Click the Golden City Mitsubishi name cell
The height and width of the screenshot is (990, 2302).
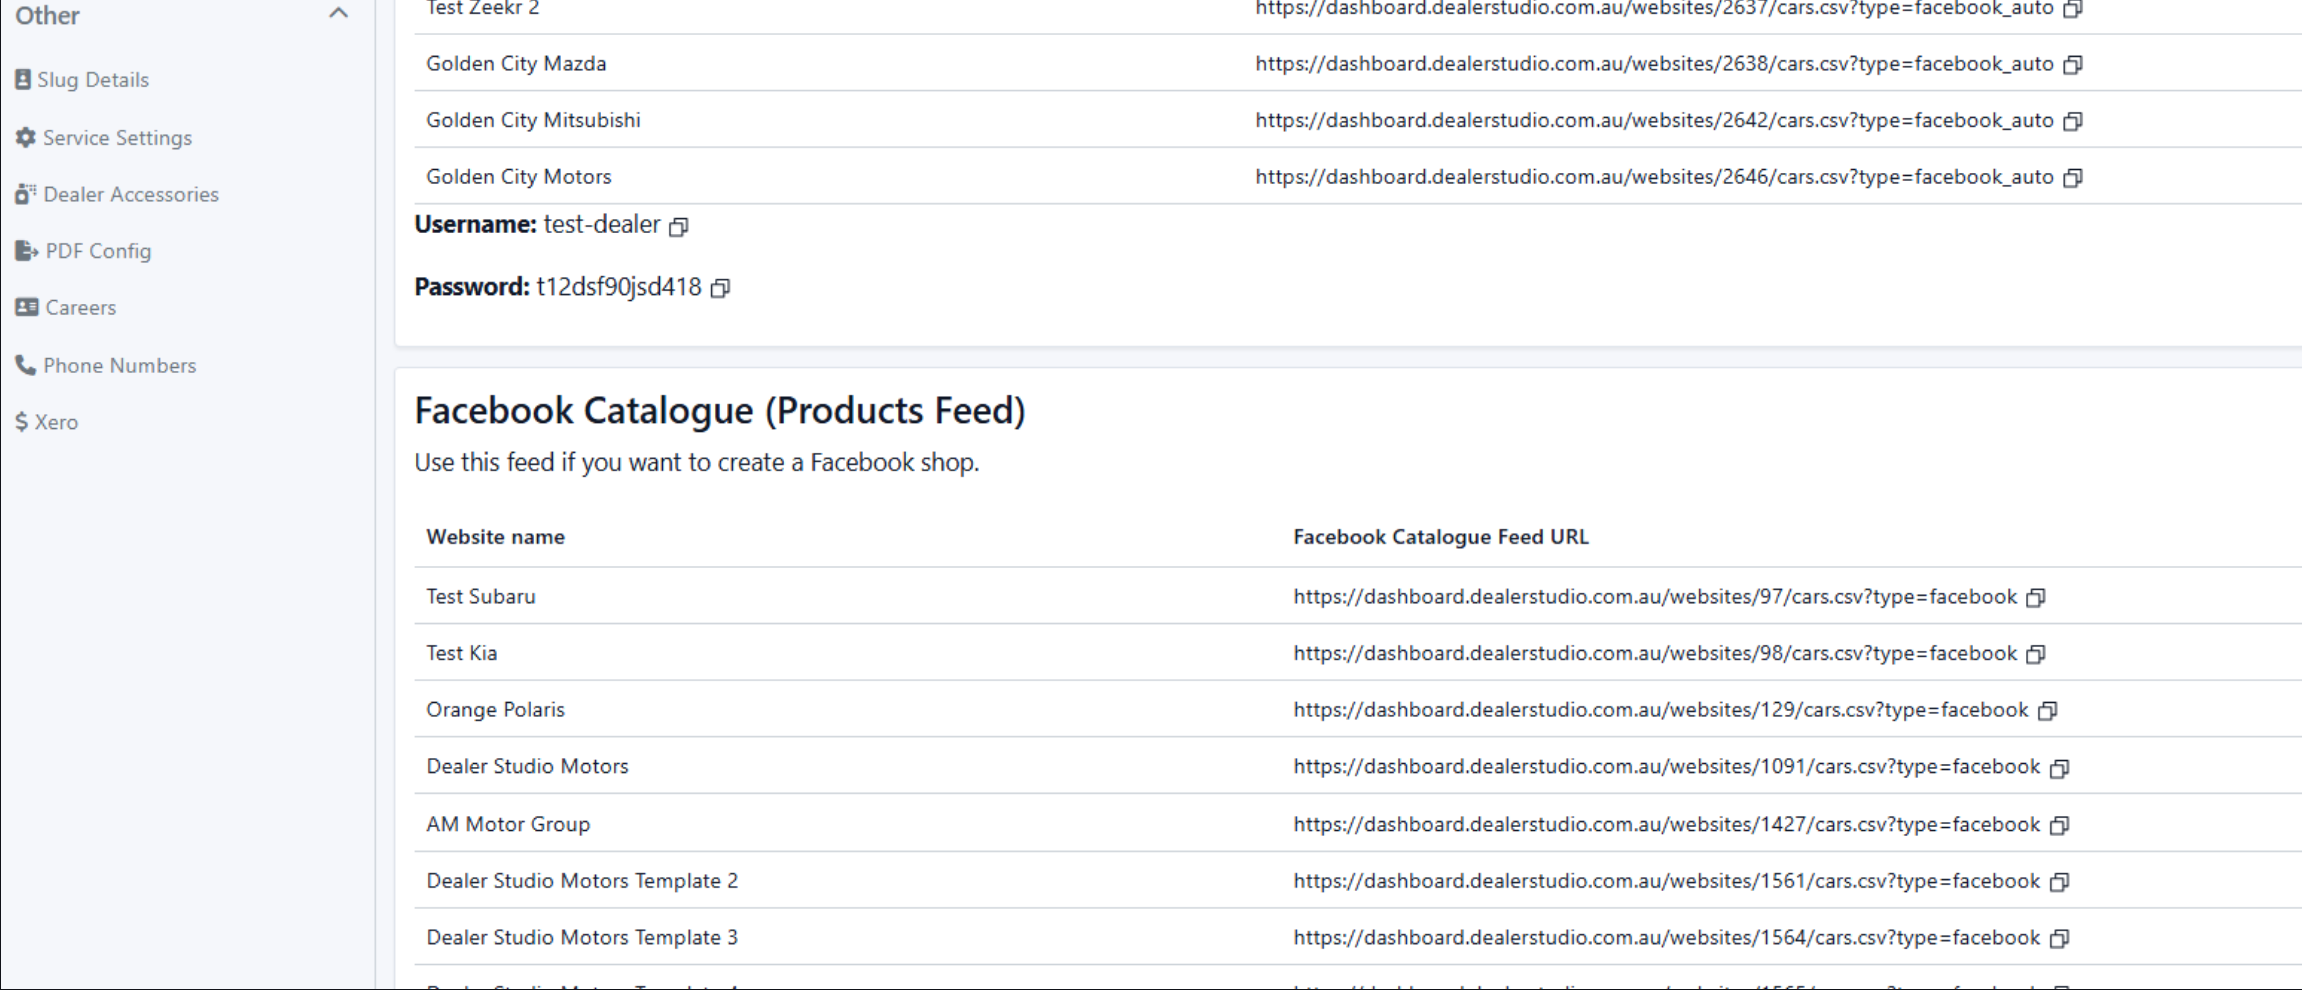pos(533,120)
